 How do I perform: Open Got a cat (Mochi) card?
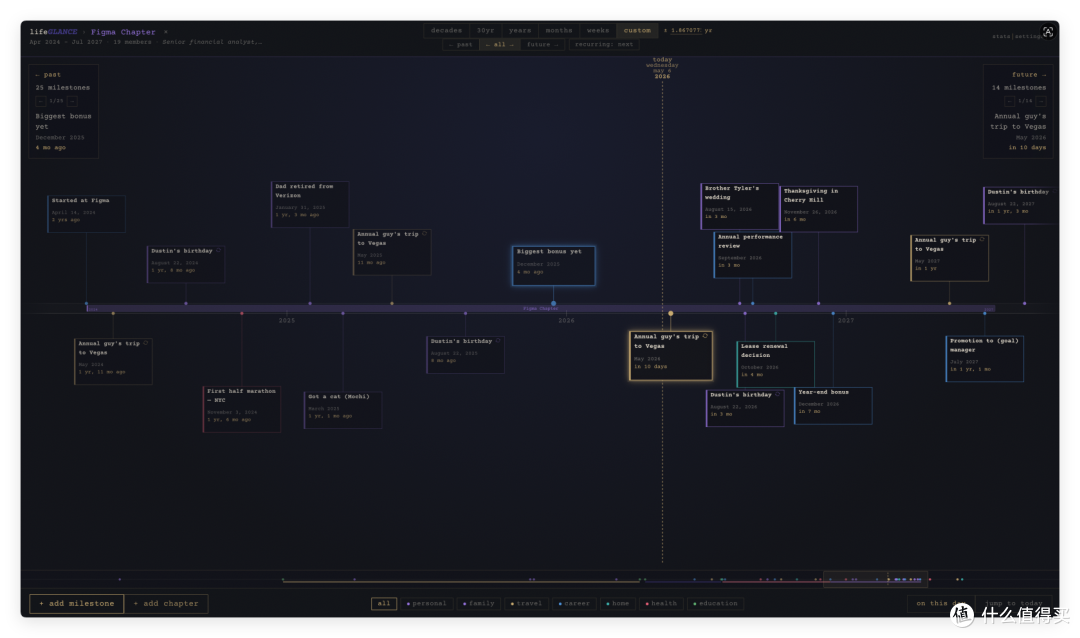[x=343, y=410]
